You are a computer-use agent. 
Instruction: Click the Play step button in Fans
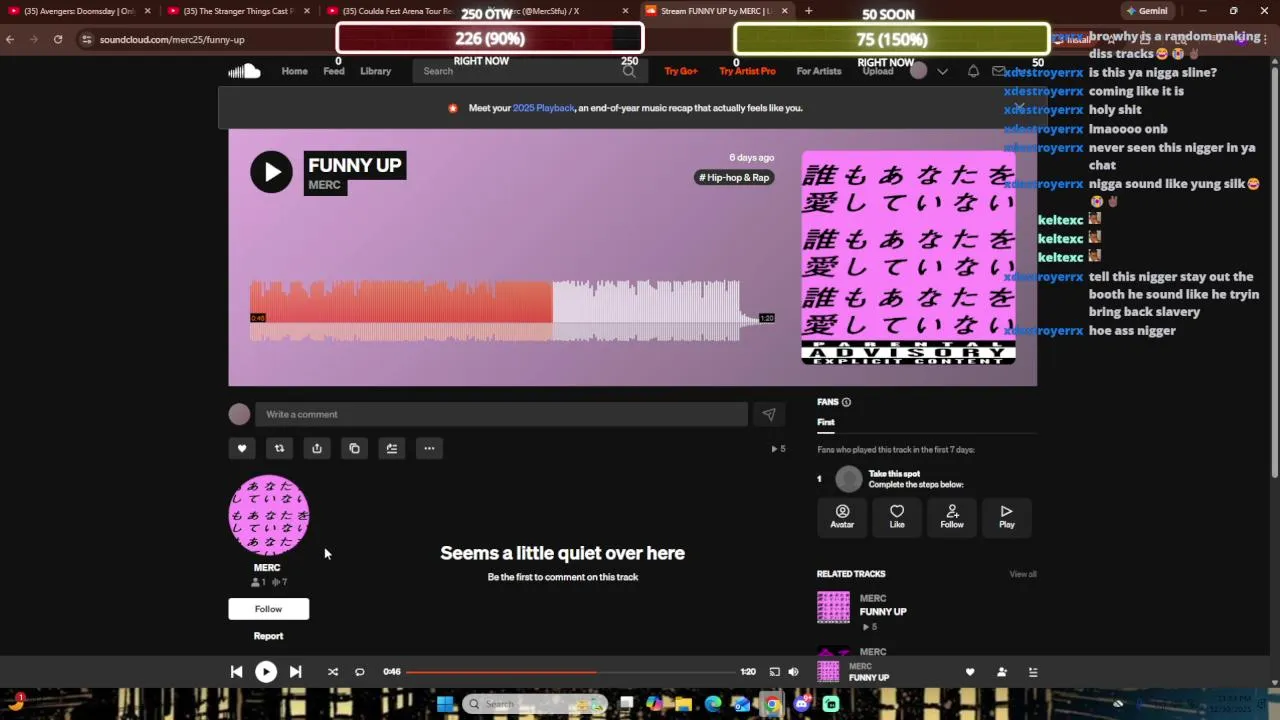1007,516
